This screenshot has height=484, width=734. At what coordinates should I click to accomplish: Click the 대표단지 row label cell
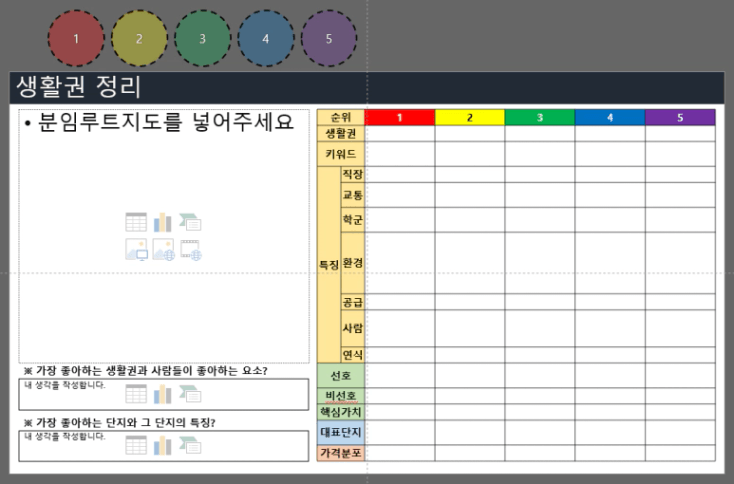[x=341, y=432]
